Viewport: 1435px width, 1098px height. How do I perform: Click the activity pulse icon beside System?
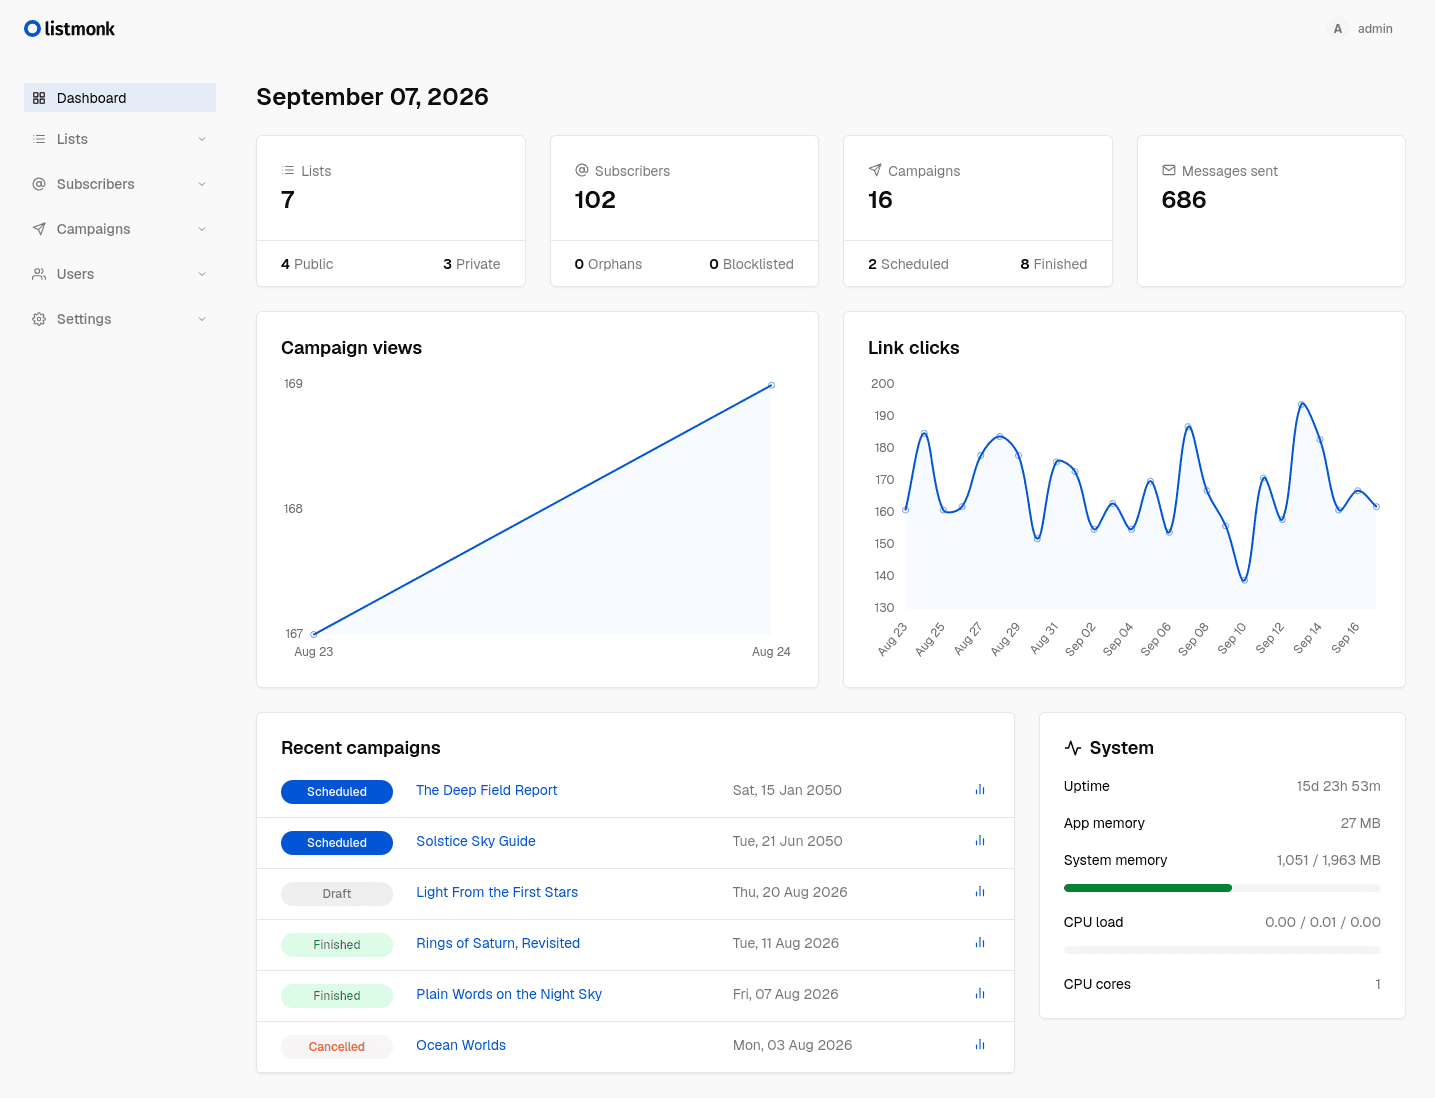click(x=1073, y=748)
